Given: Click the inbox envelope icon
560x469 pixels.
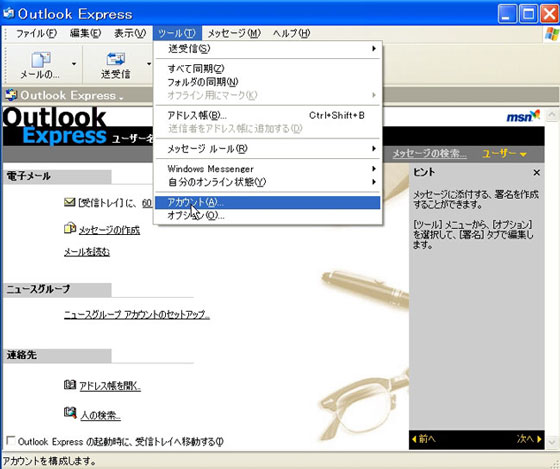Looking at the screenshot, I should (x=70, y=203).
